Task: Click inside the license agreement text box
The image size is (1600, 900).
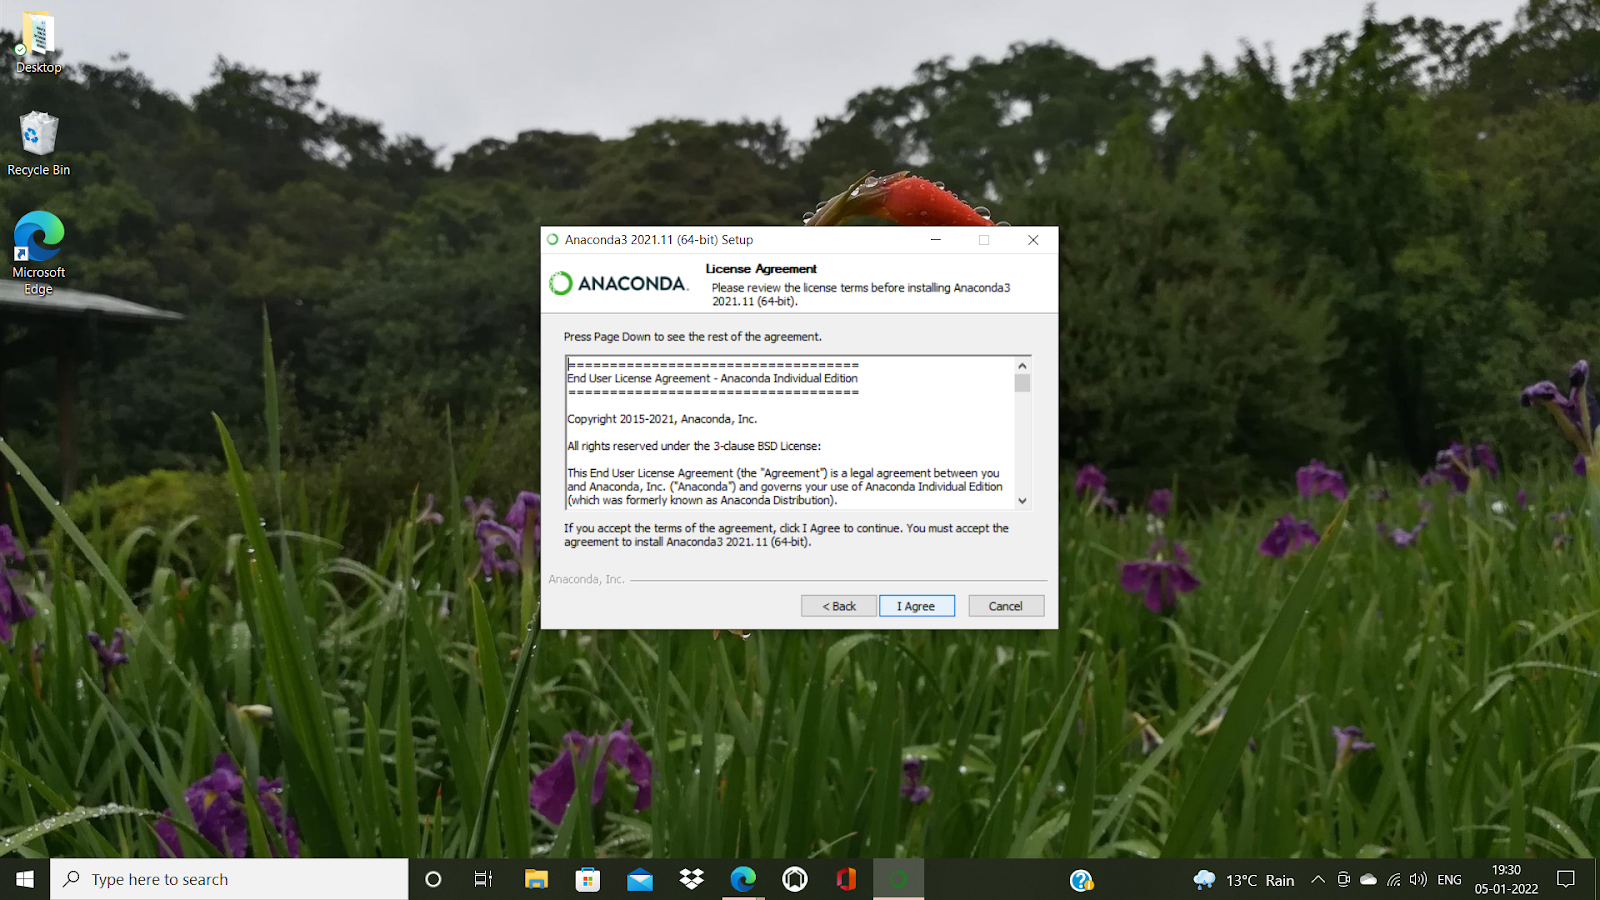Action: [790, 433]
